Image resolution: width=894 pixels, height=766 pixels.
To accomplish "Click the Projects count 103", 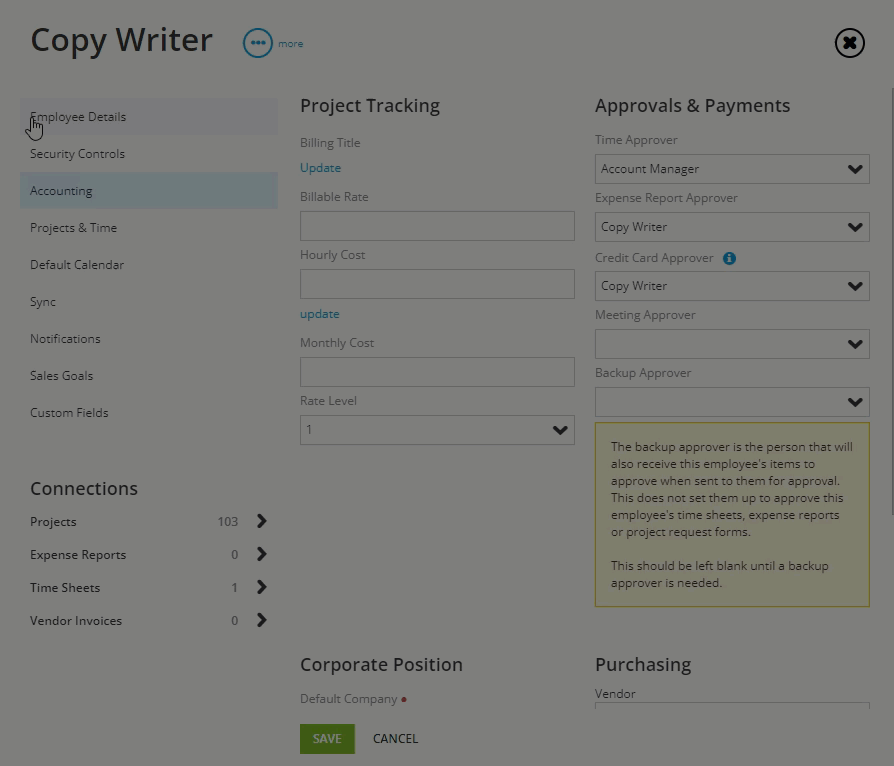I will click(x=227, y=522).
